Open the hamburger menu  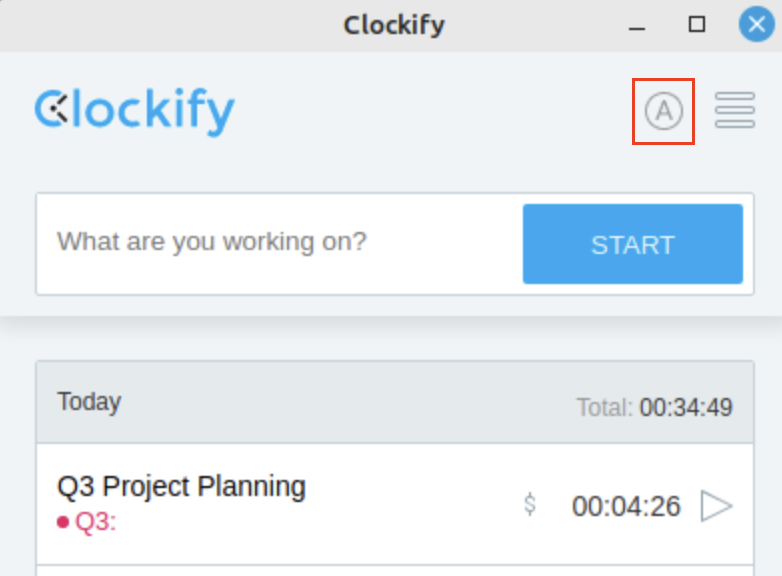pos(735,110)
